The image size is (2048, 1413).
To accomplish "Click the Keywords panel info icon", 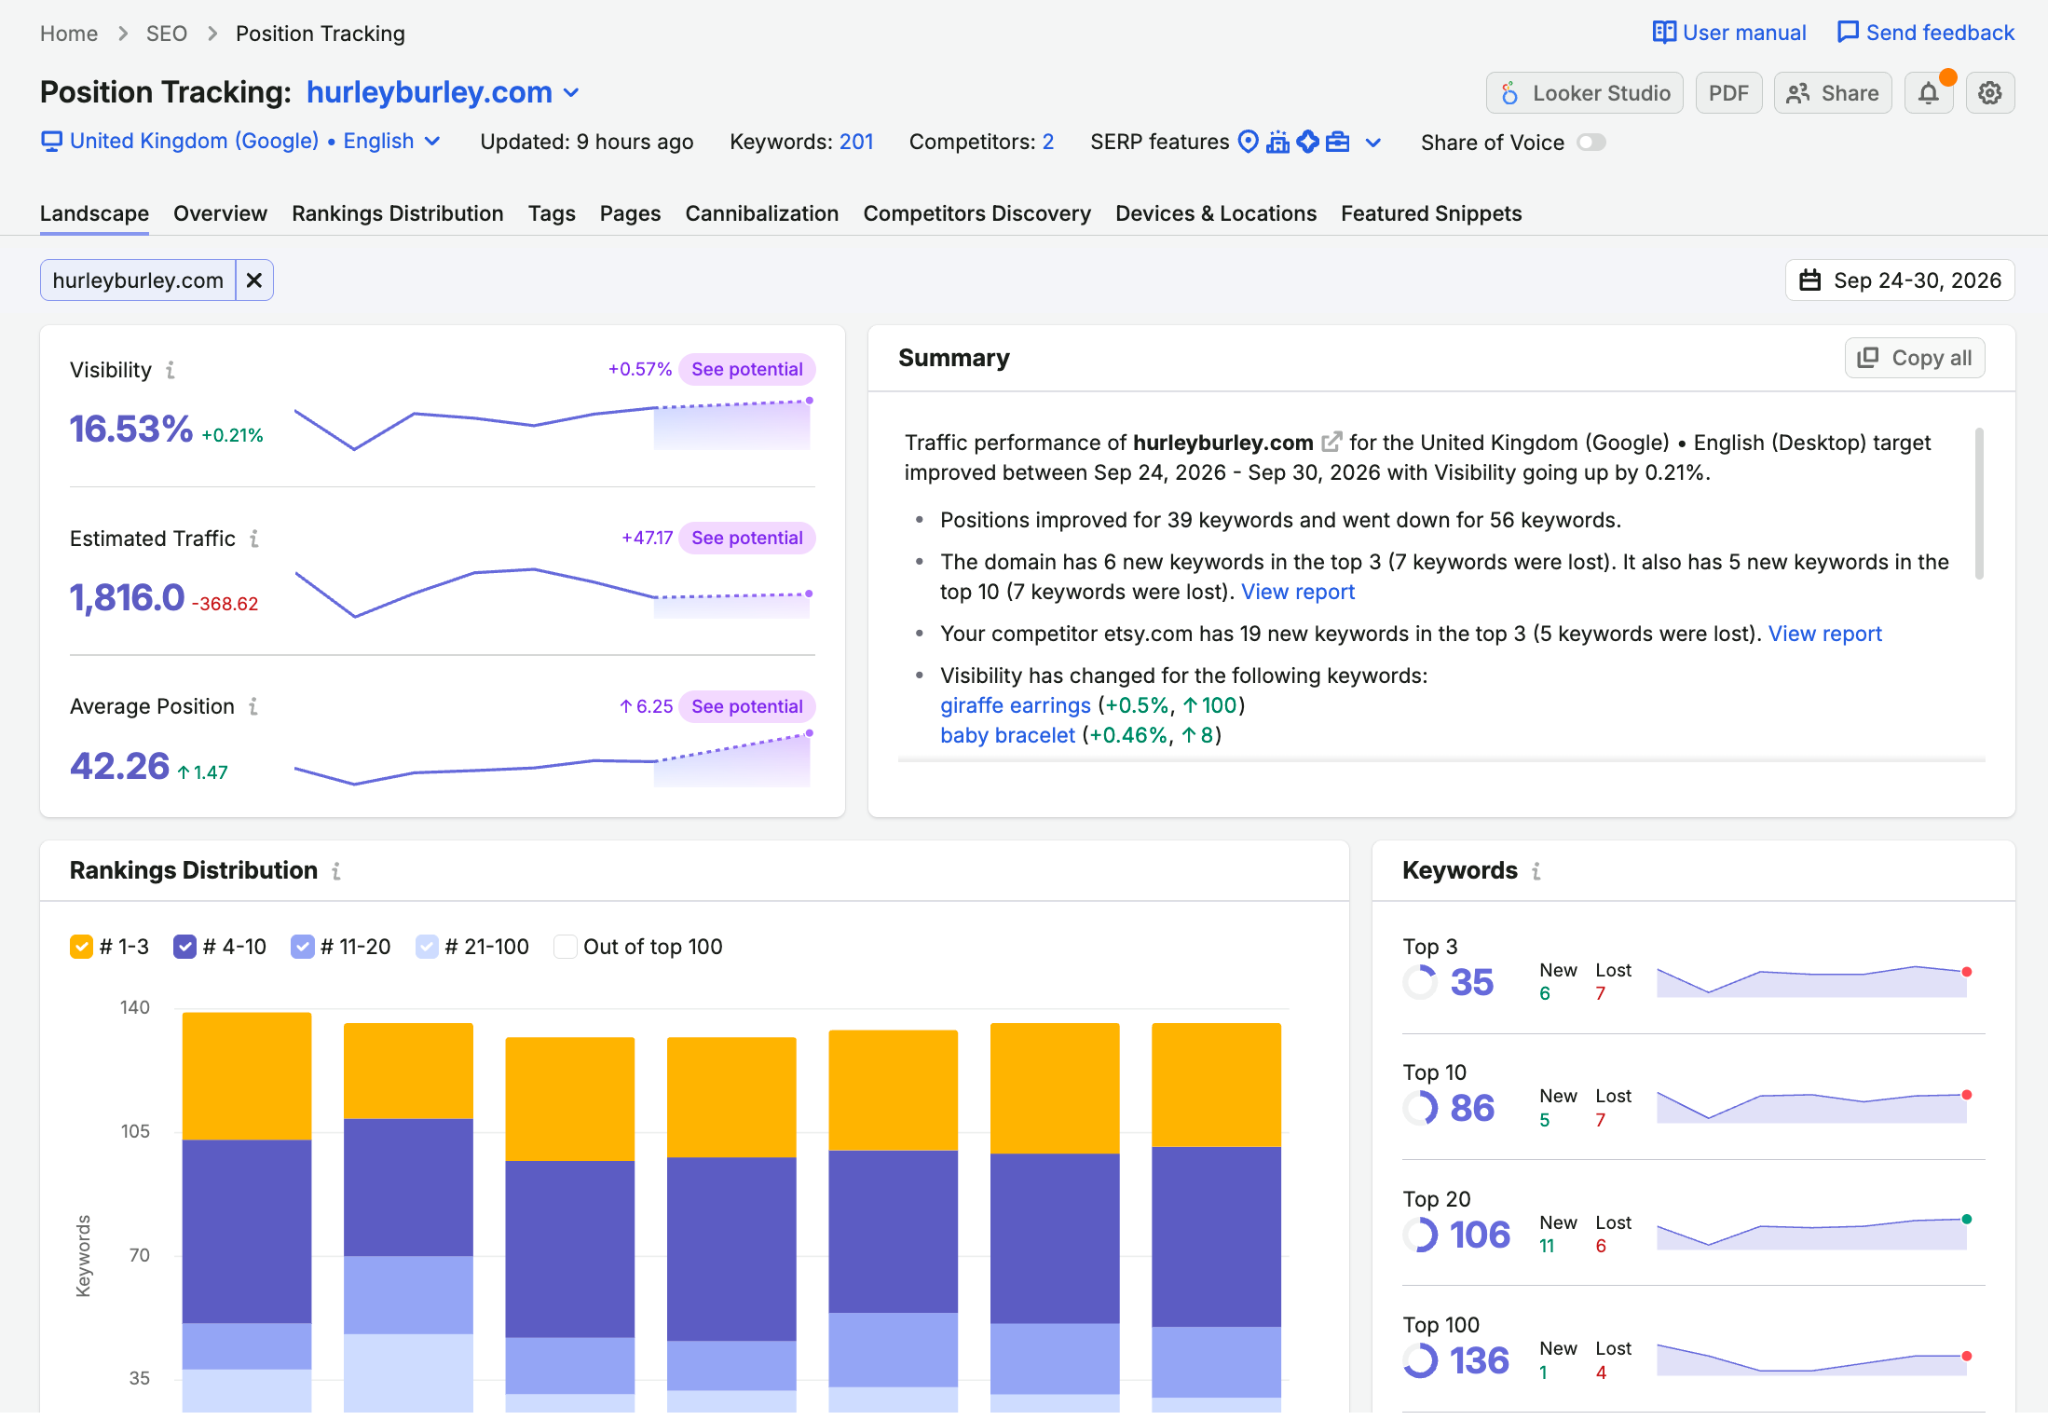I will (1537, 871).
